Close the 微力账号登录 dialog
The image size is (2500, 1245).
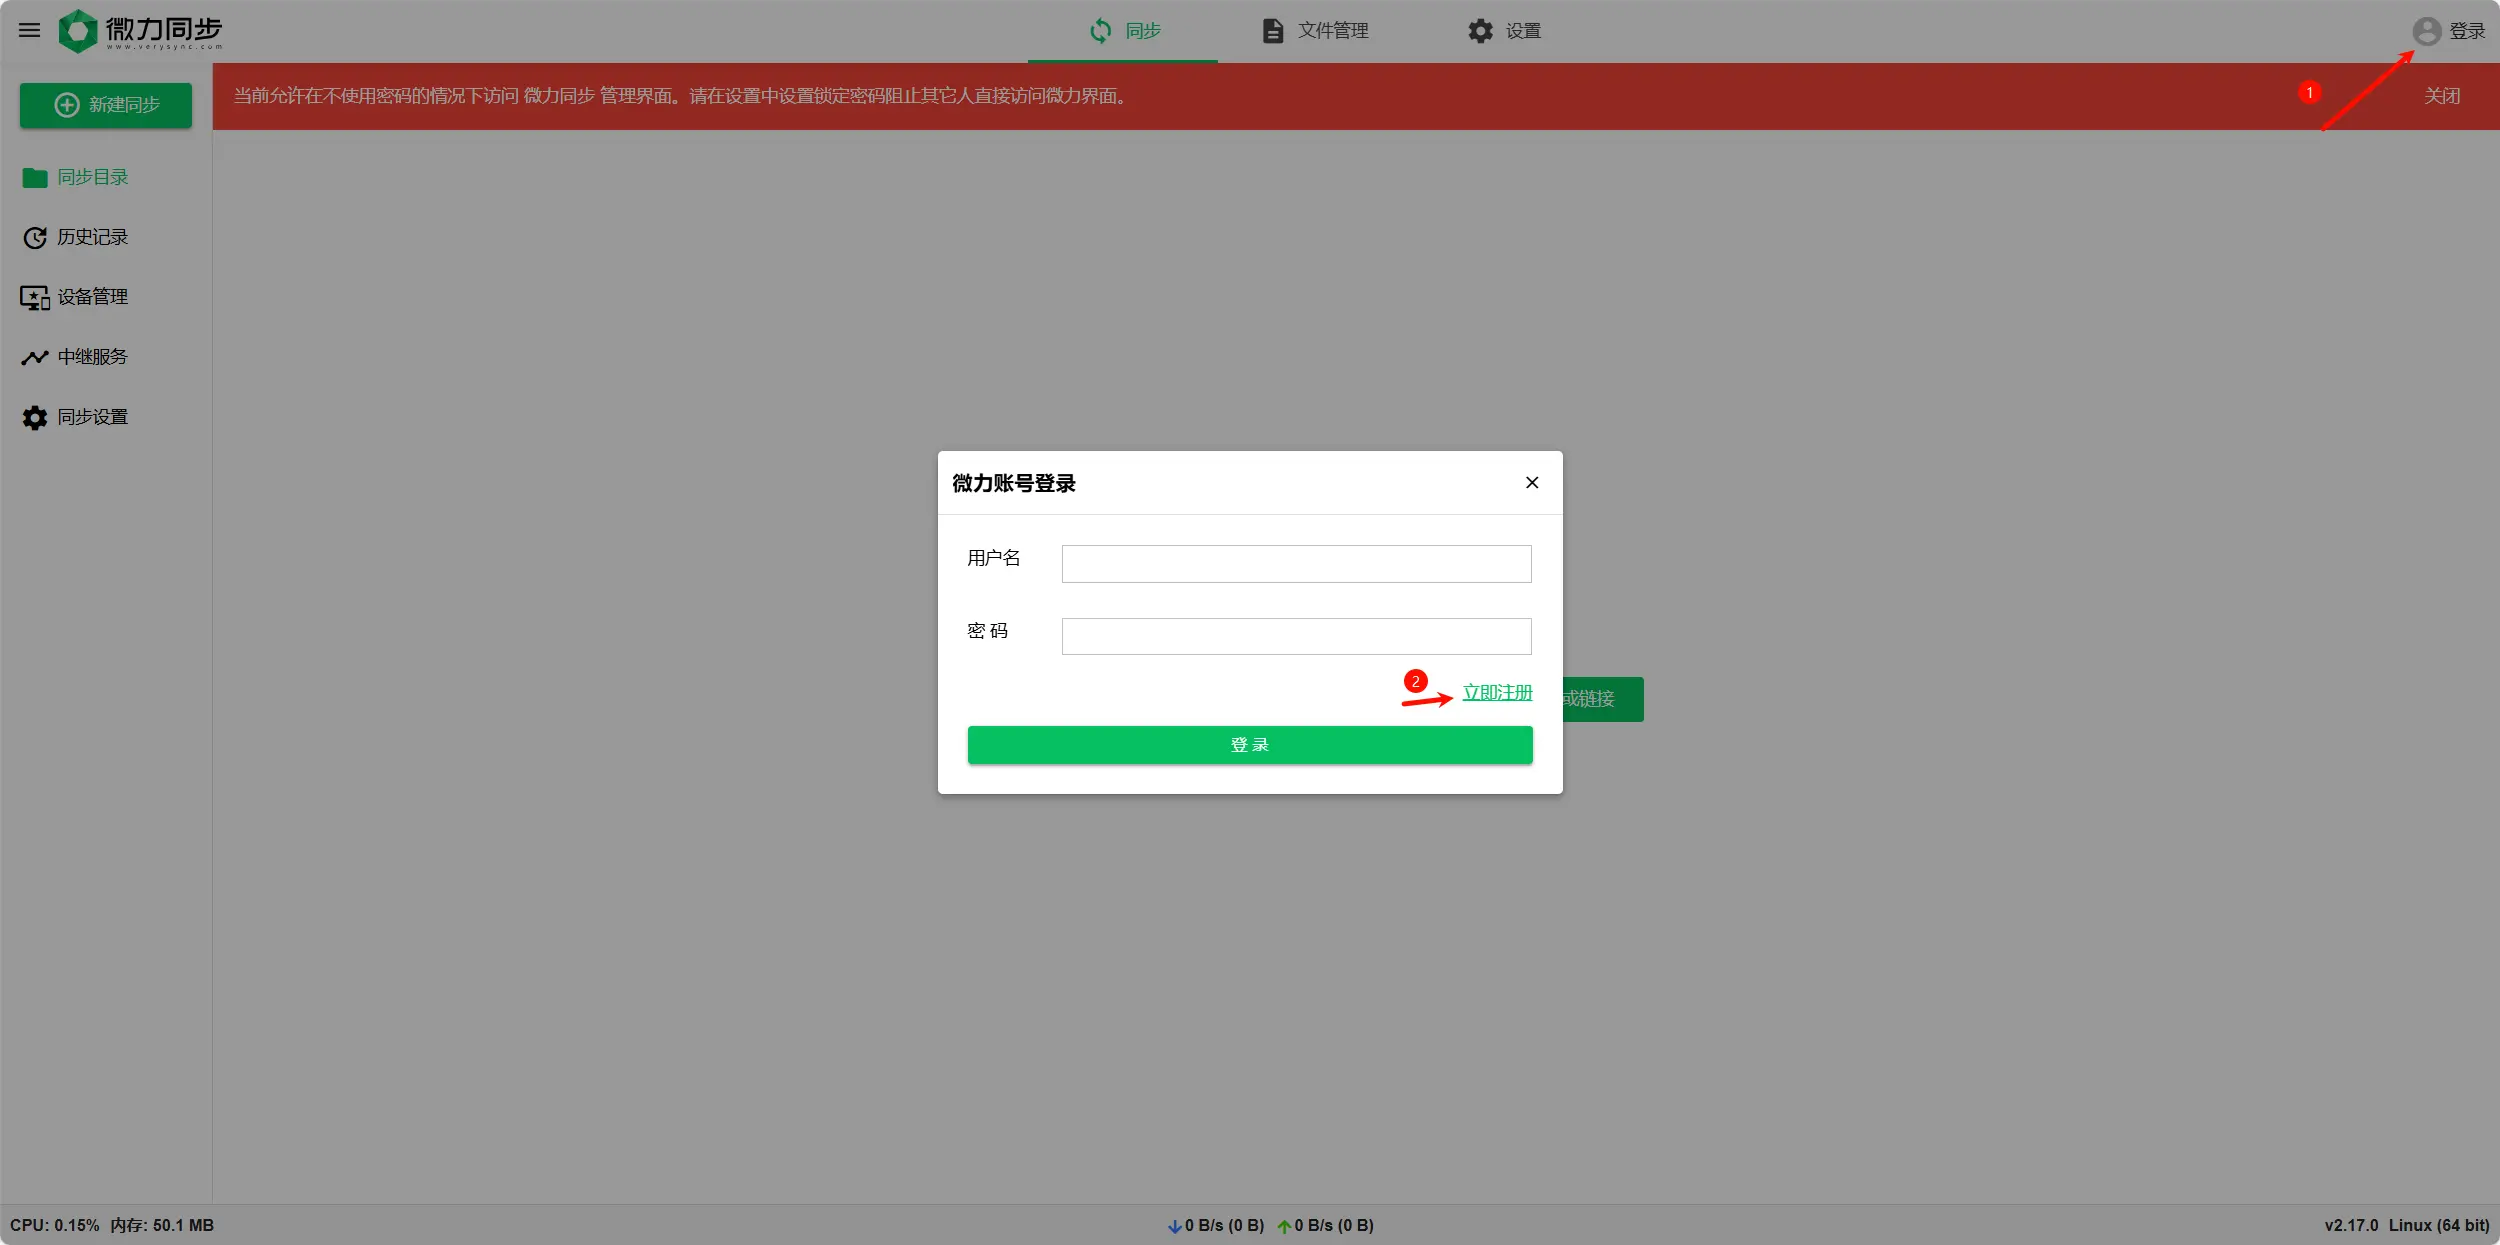[1531, 482]
